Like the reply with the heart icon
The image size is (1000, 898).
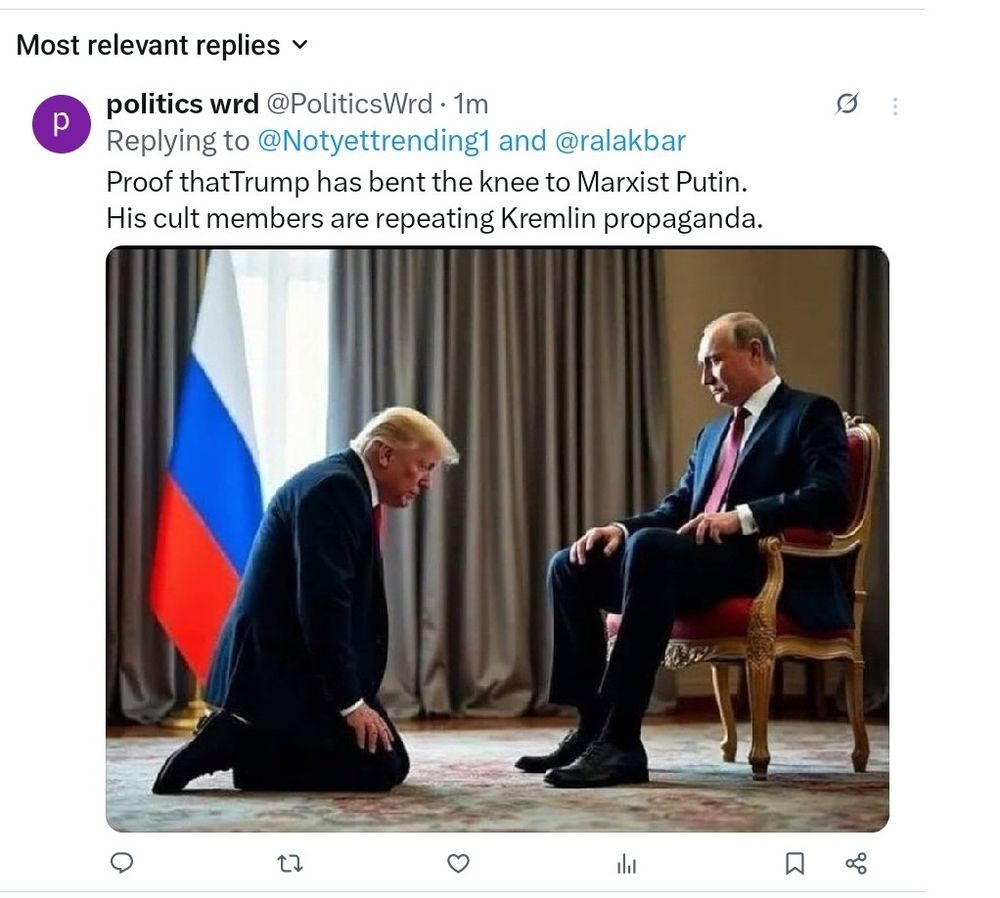458,863
